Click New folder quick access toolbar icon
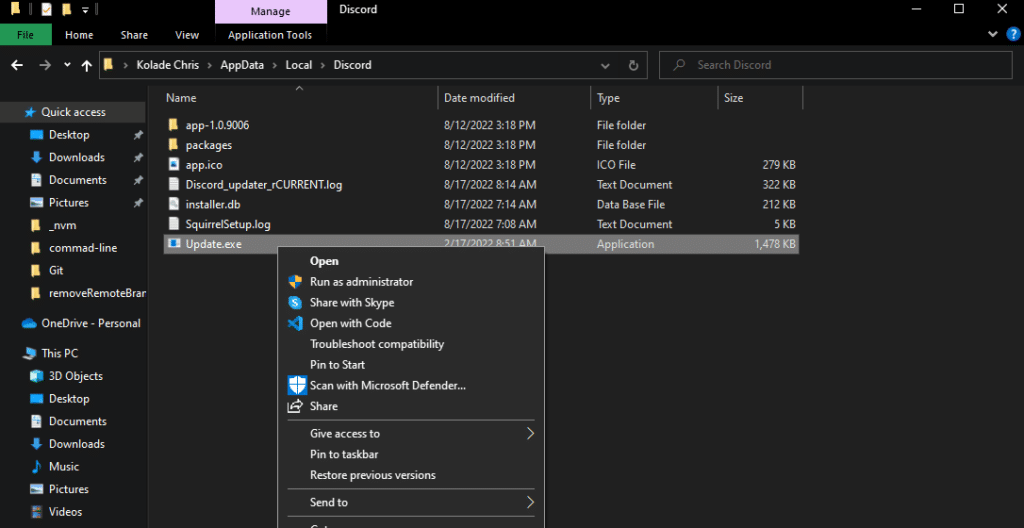This screenshot has height=528, width=1024. 66,9
